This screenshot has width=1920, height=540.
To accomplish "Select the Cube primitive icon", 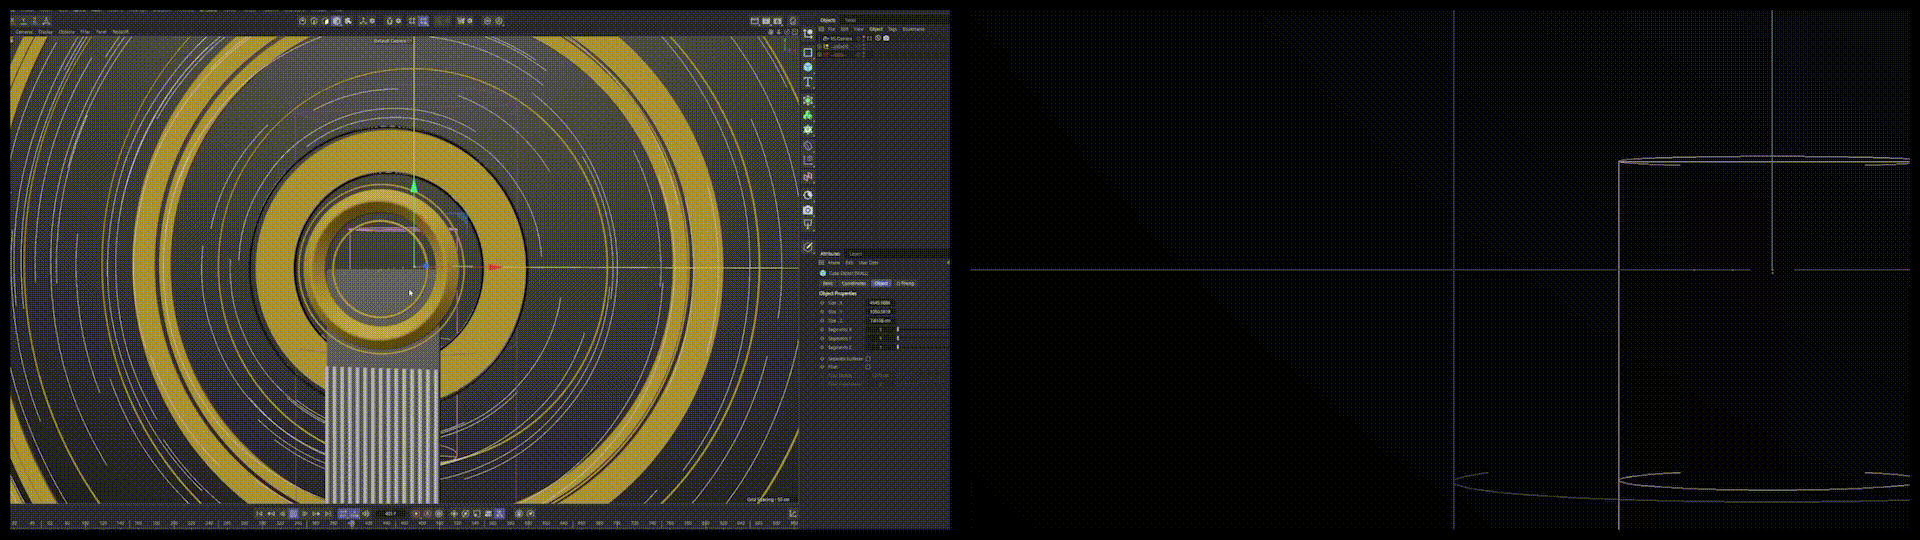I will click(808, 68).
